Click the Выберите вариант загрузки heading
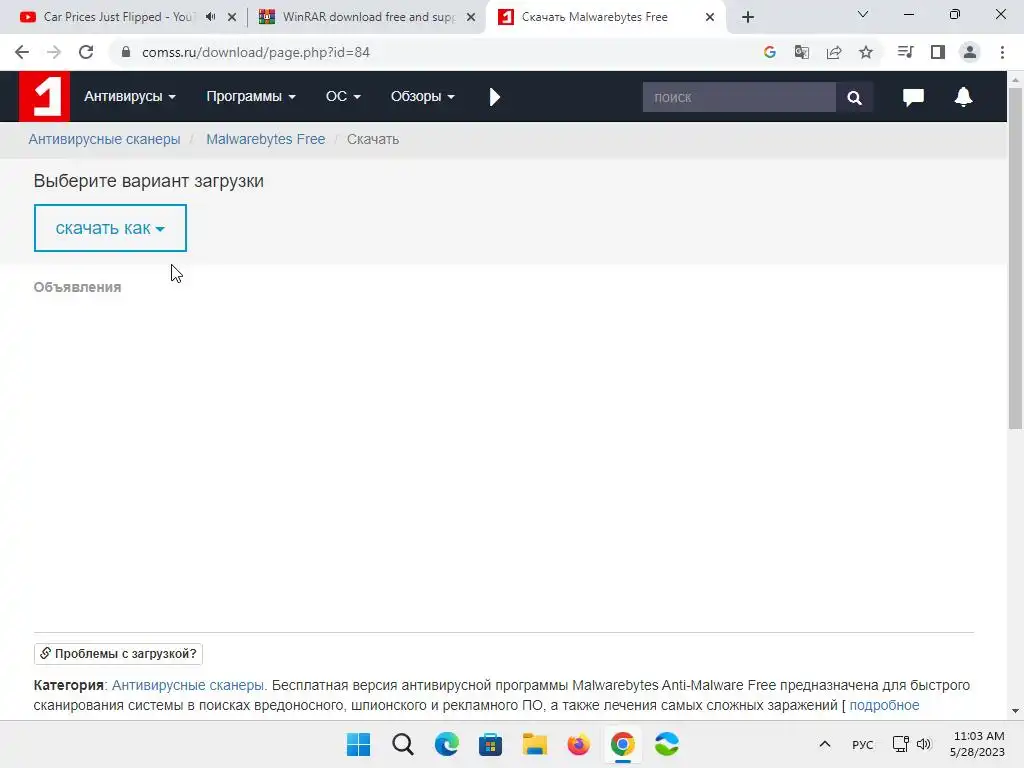 click(x=149, y=181)
